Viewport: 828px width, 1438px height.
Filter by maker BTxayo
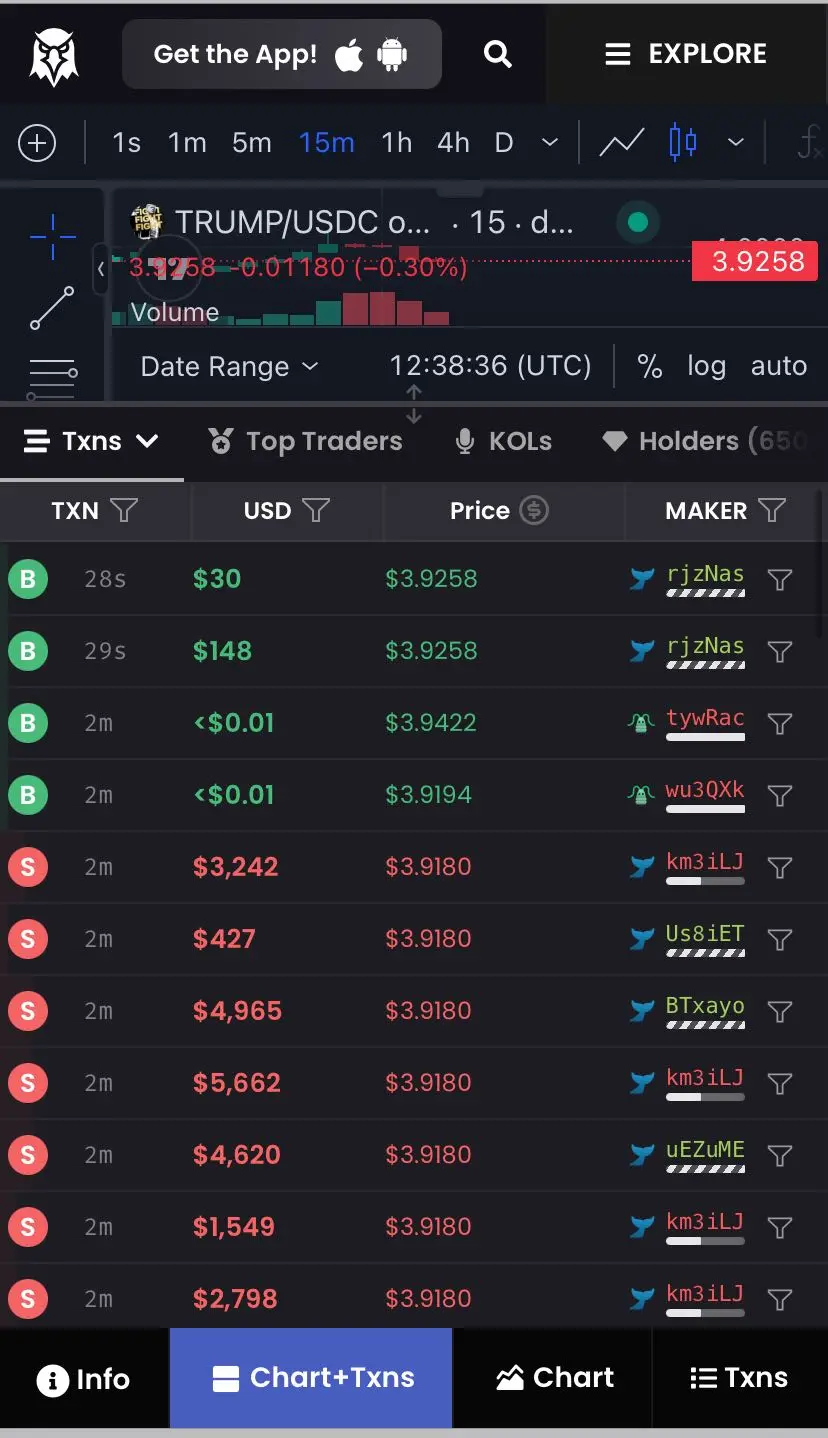(x=780, y=1011)
